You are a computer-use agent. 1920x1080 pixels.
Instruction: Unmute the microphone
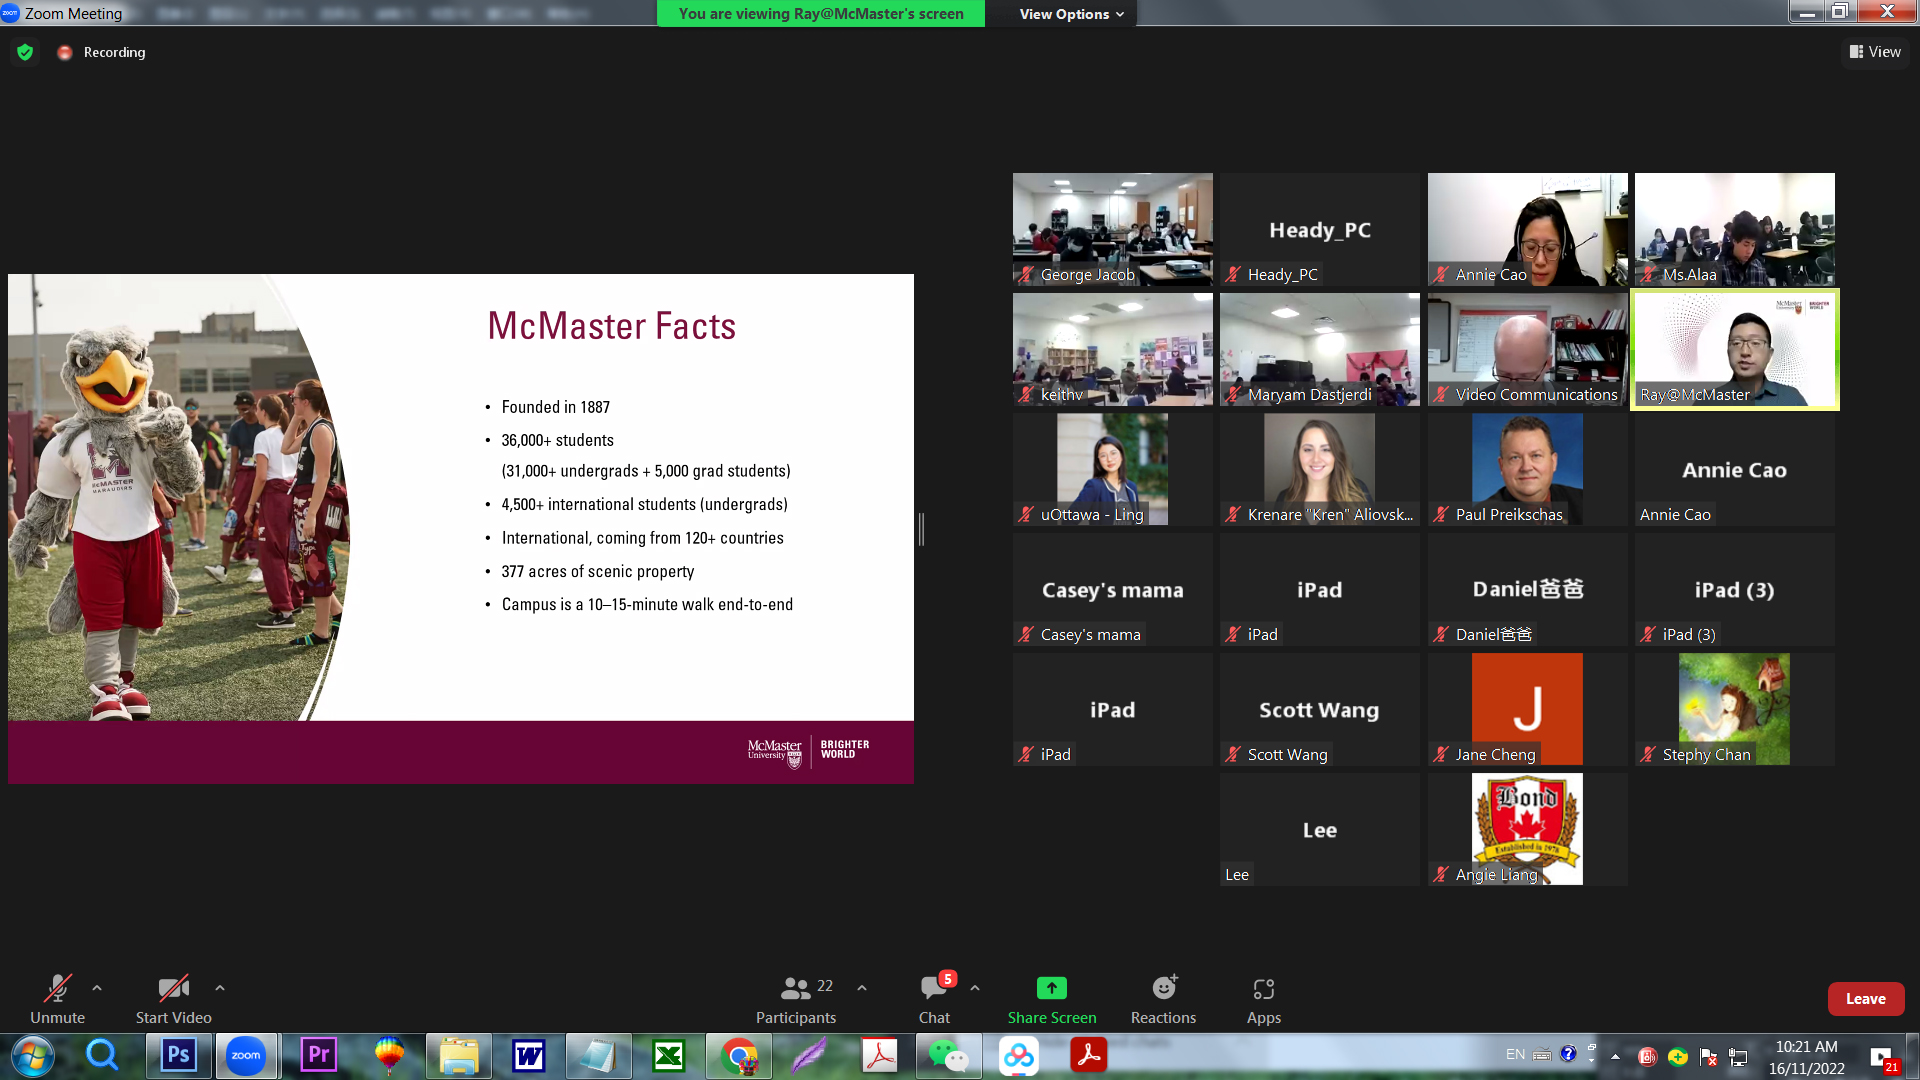click(57, 999)
